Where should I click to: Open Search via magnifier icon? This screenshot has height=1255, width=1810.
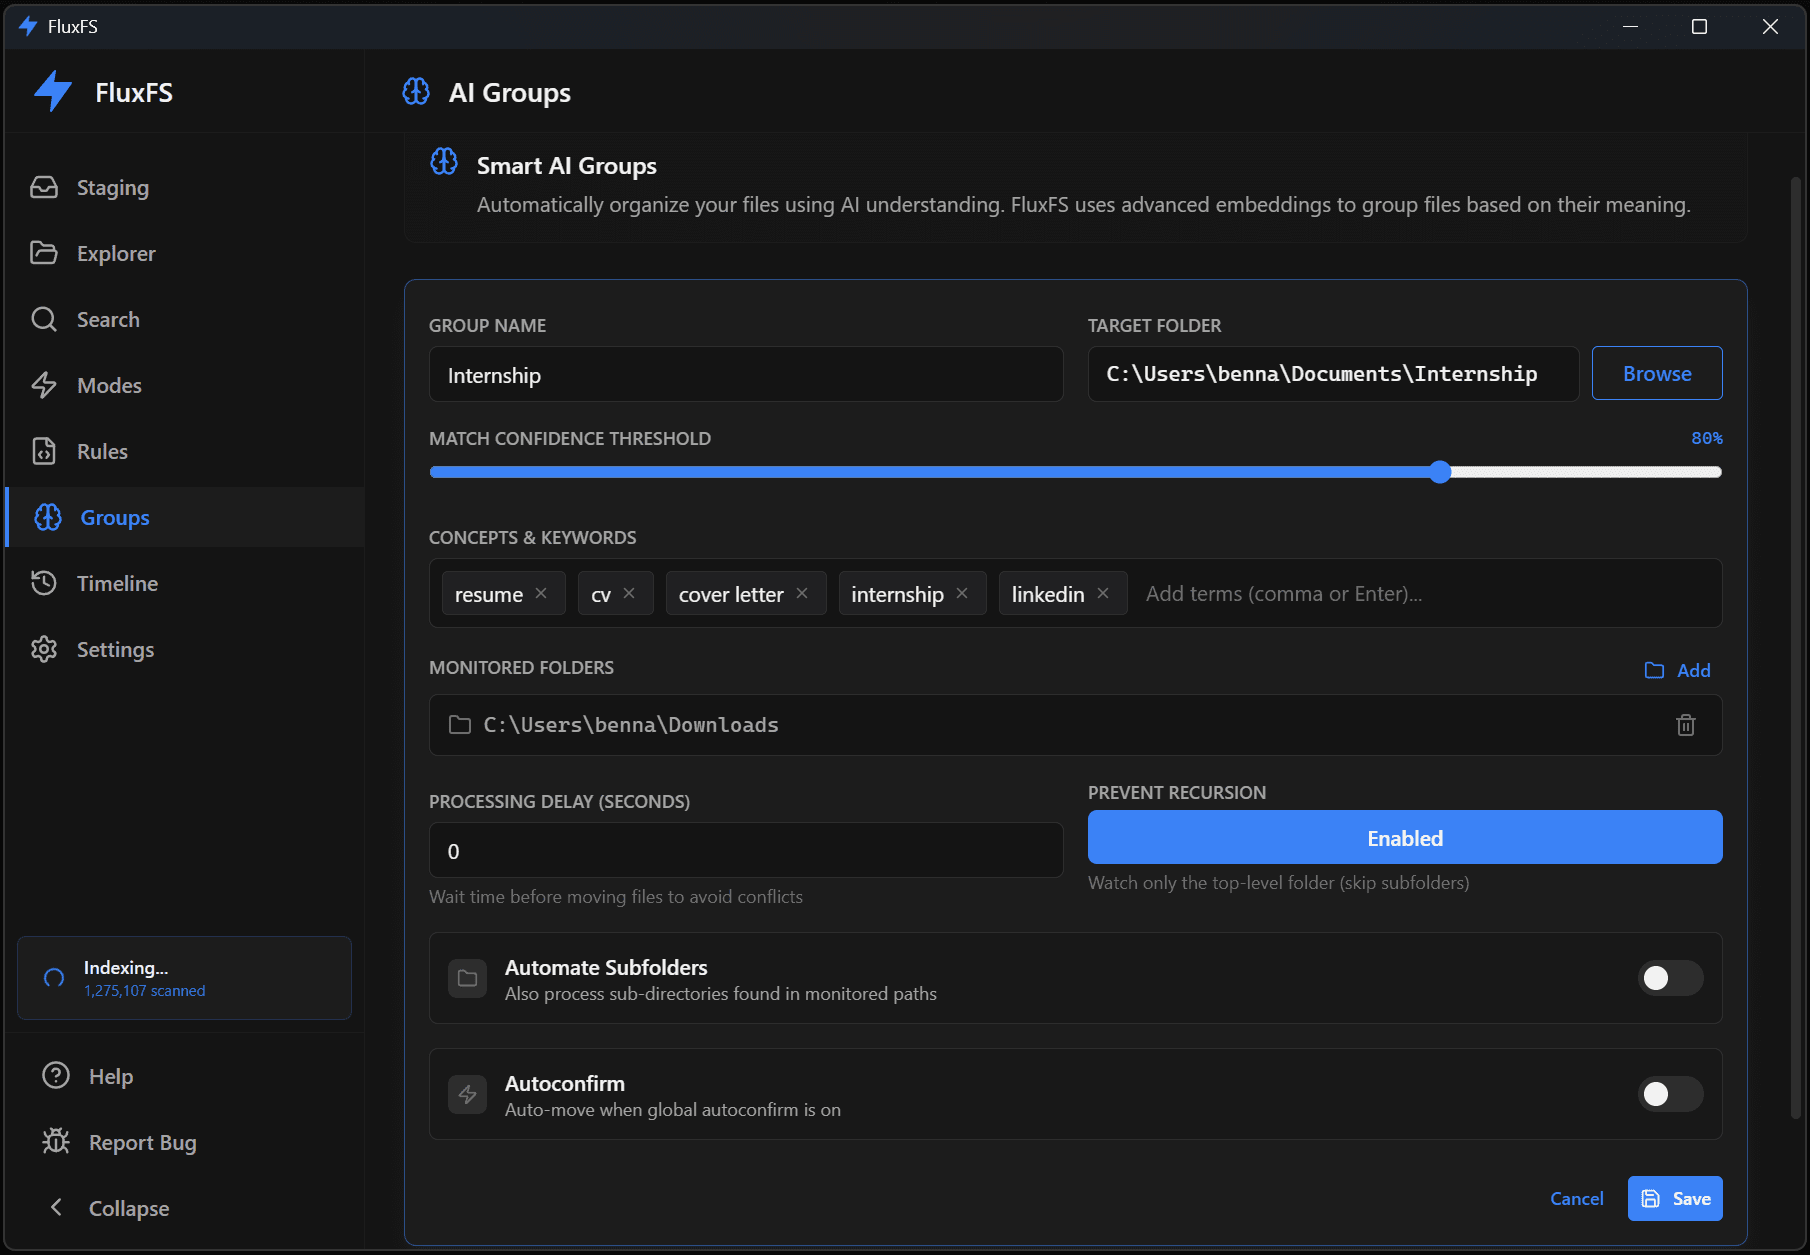(x=45, y=319)
